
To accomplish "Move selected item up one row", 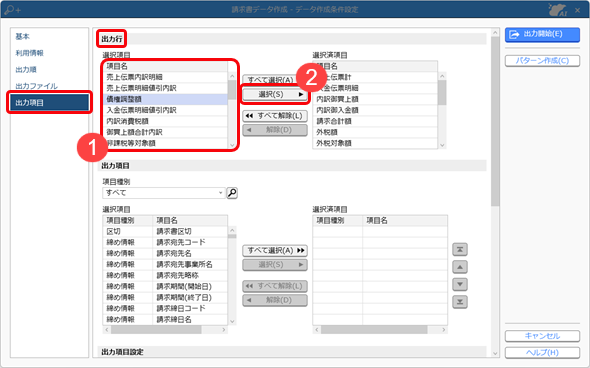I will 460,267.
